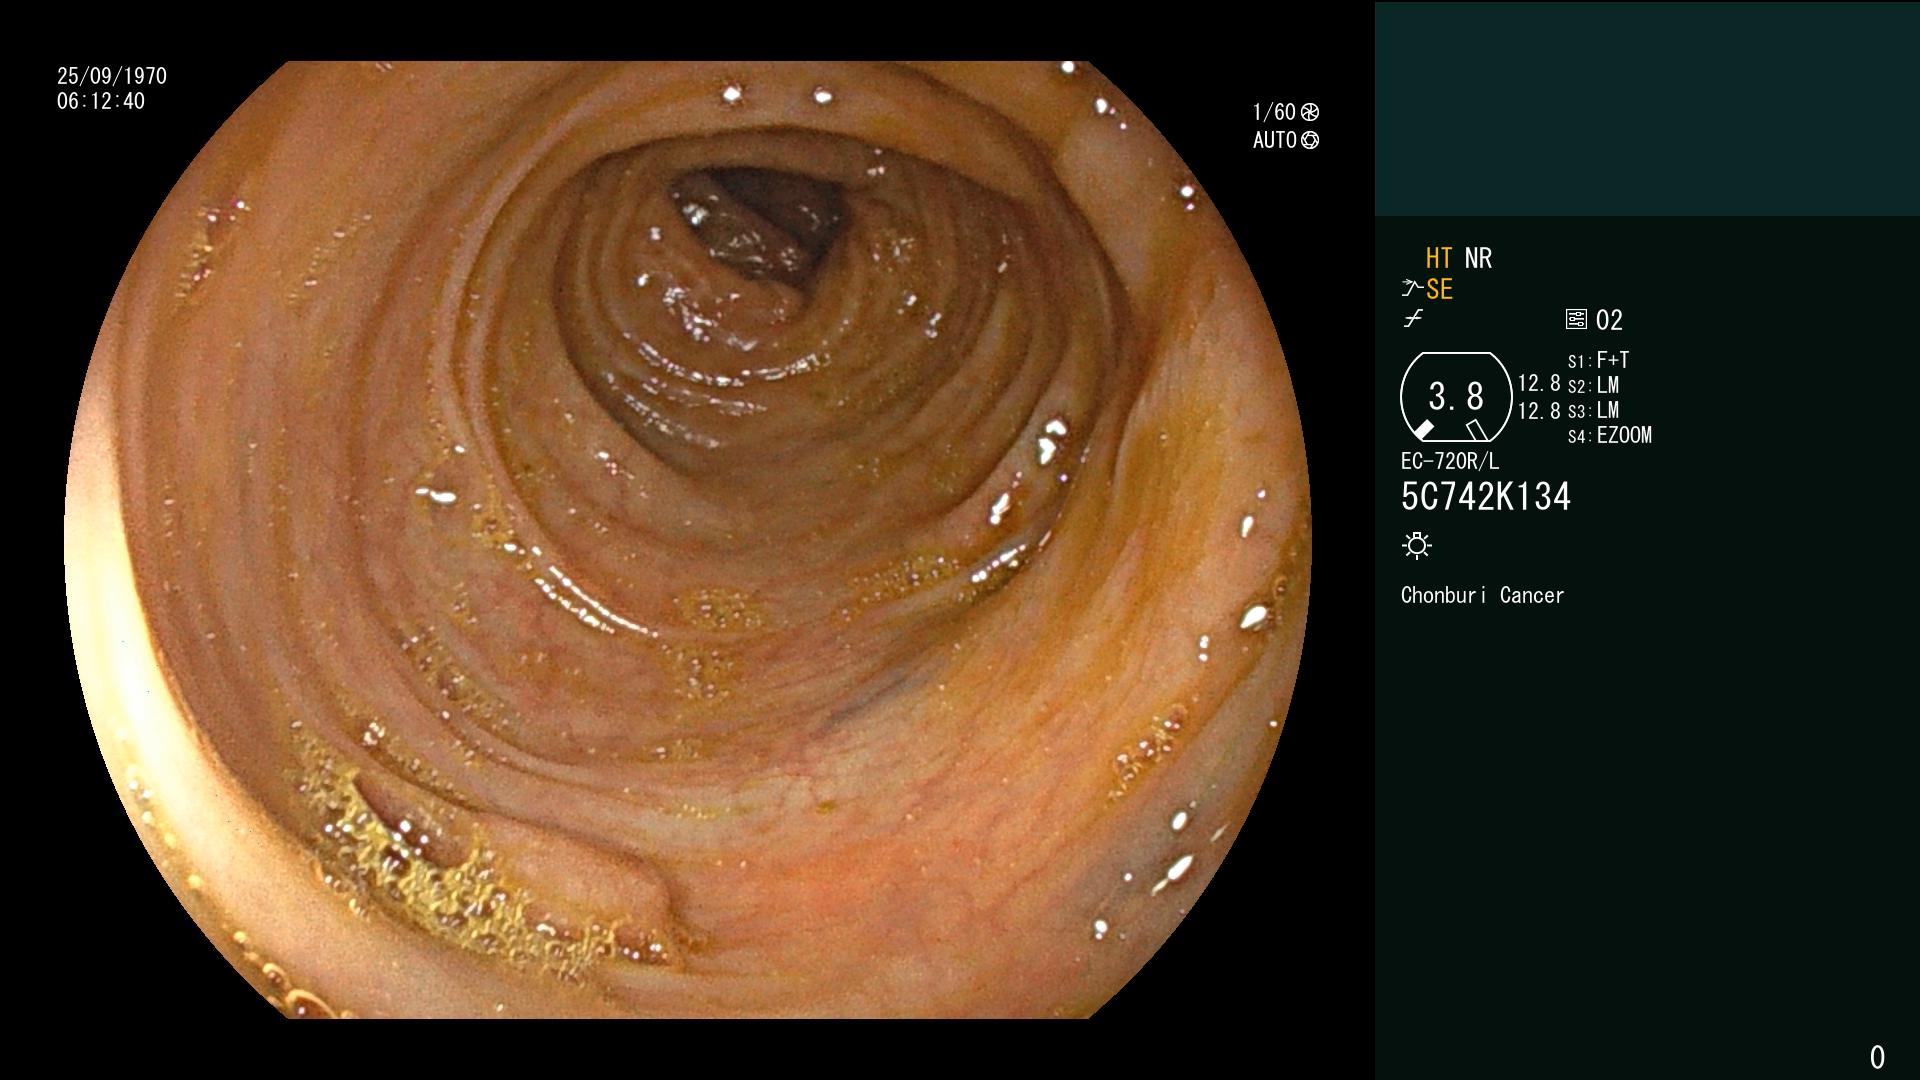Click the filled channel marker in scope outline
The height and width of the screenshot is (1080, 1920).
1423,430
